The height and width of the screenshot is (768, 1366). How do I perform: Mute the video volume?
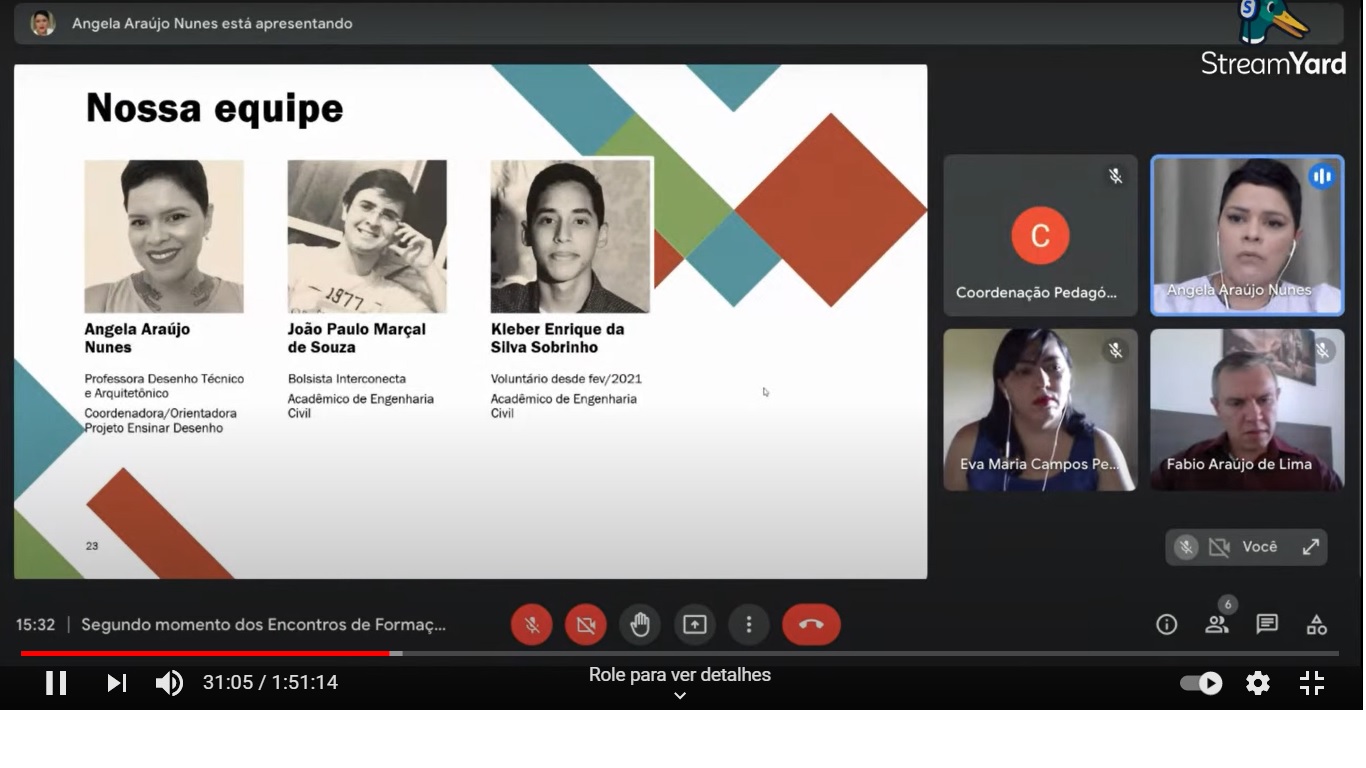click(169, 683)
